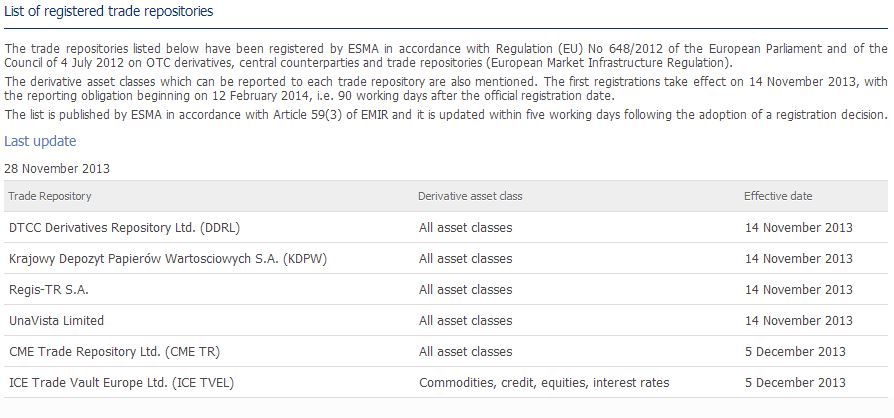Click the 5 December 2013 date for CME TR

pyautogui.click(x=795, y=352)
